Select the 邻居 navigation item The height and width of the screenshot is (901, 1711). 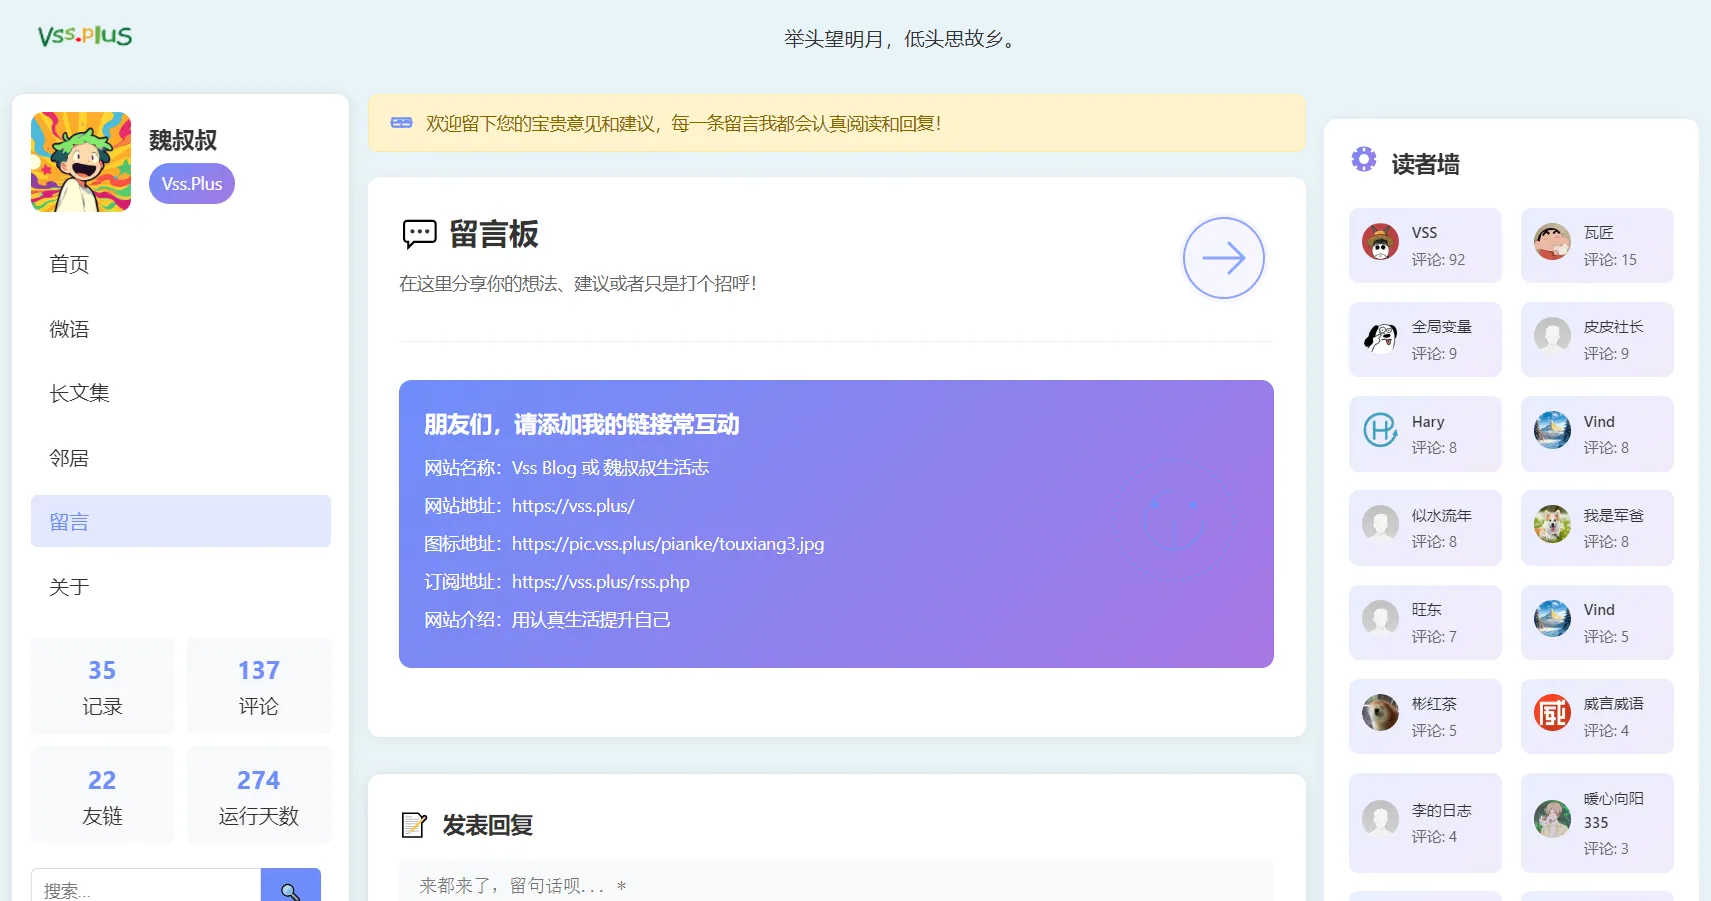(70, 458)
